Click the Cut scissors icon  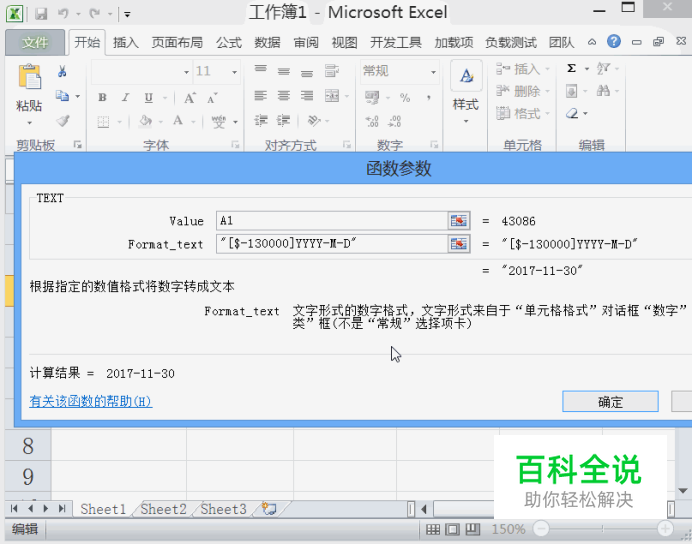click(x=62, y=71)
